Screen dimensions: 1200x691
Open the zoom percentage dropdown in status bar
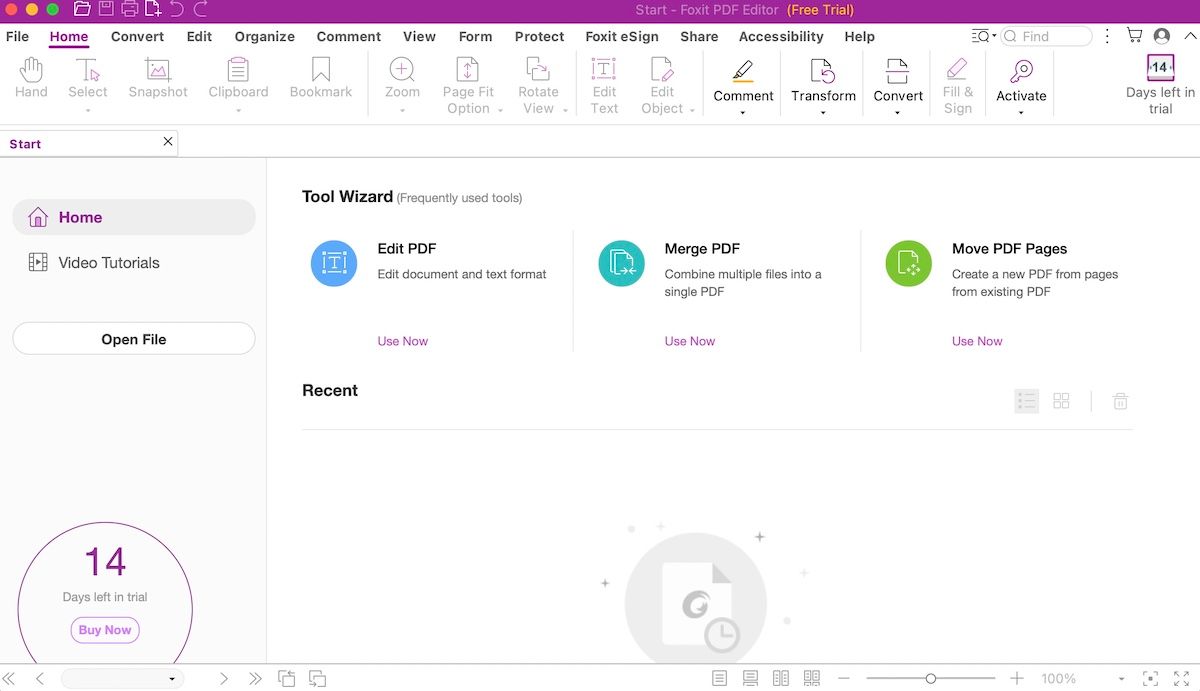1121,679
